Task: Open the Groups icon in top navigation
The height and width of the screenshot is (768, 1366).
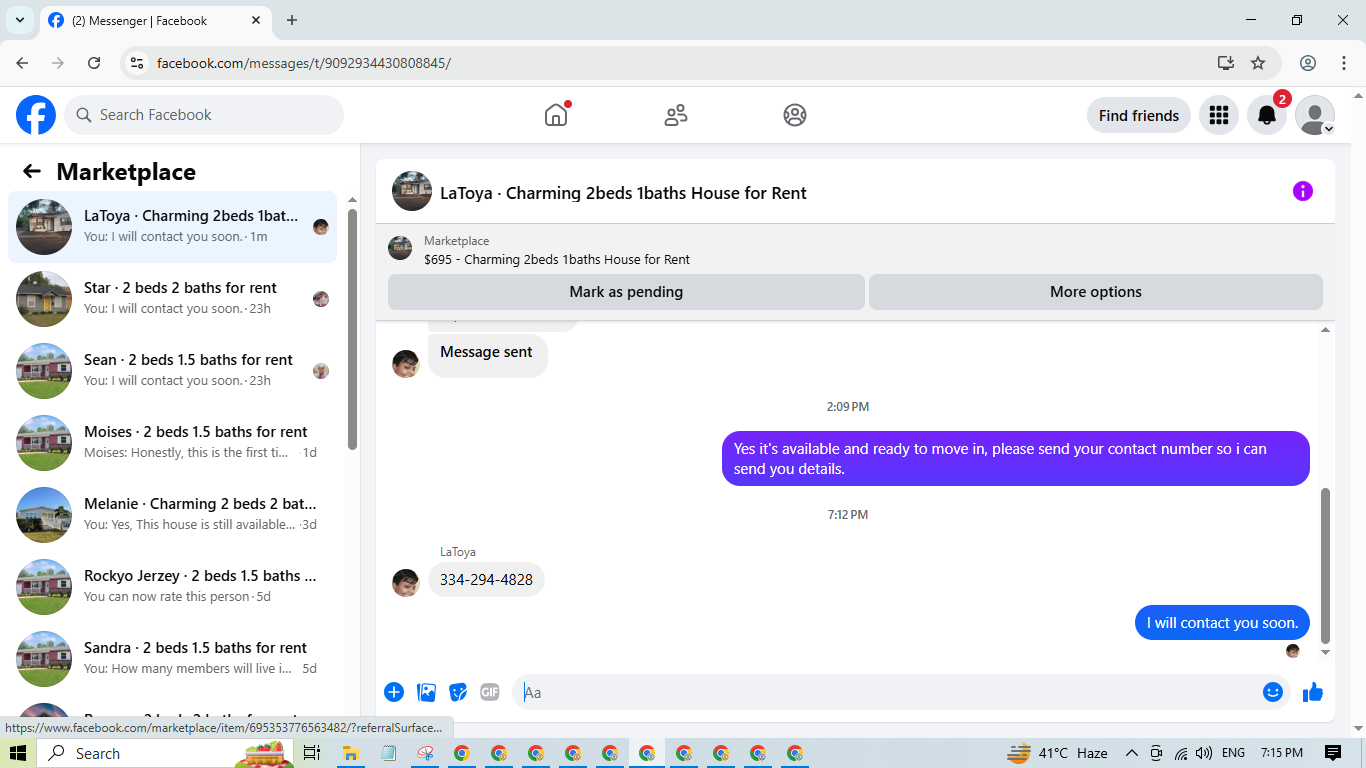Action: (795, 115)
